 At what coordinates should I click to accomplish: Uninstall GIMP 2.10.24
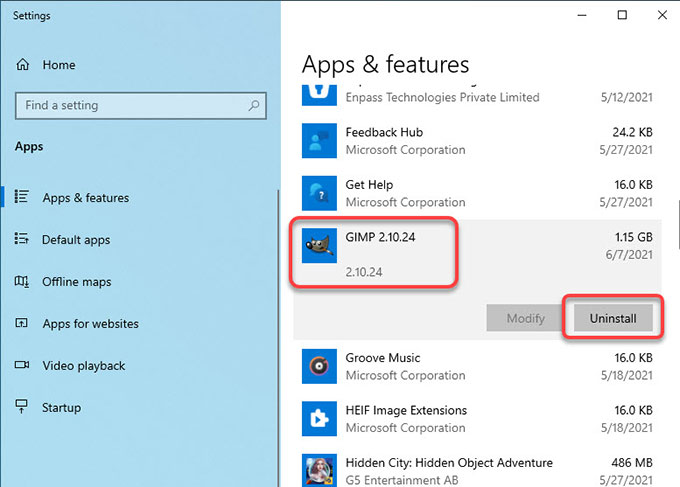click(x=613, y=318)
